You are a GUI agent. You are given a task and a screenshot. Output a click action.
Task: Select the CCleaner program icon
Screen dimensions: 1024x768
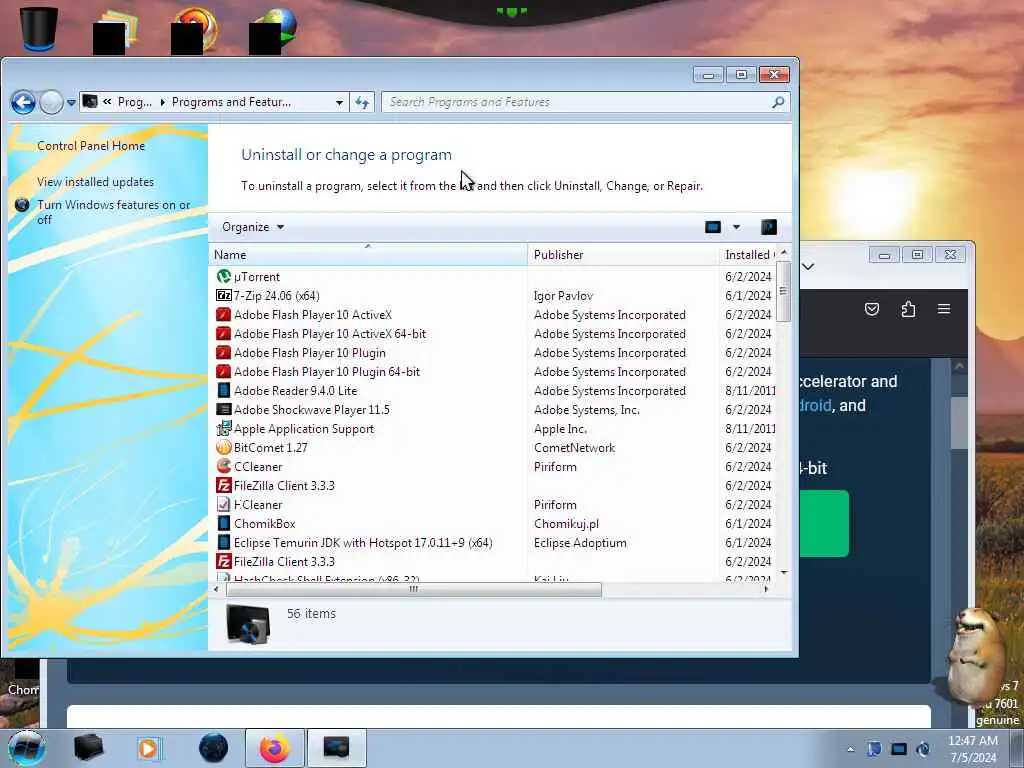coord(223,466)
